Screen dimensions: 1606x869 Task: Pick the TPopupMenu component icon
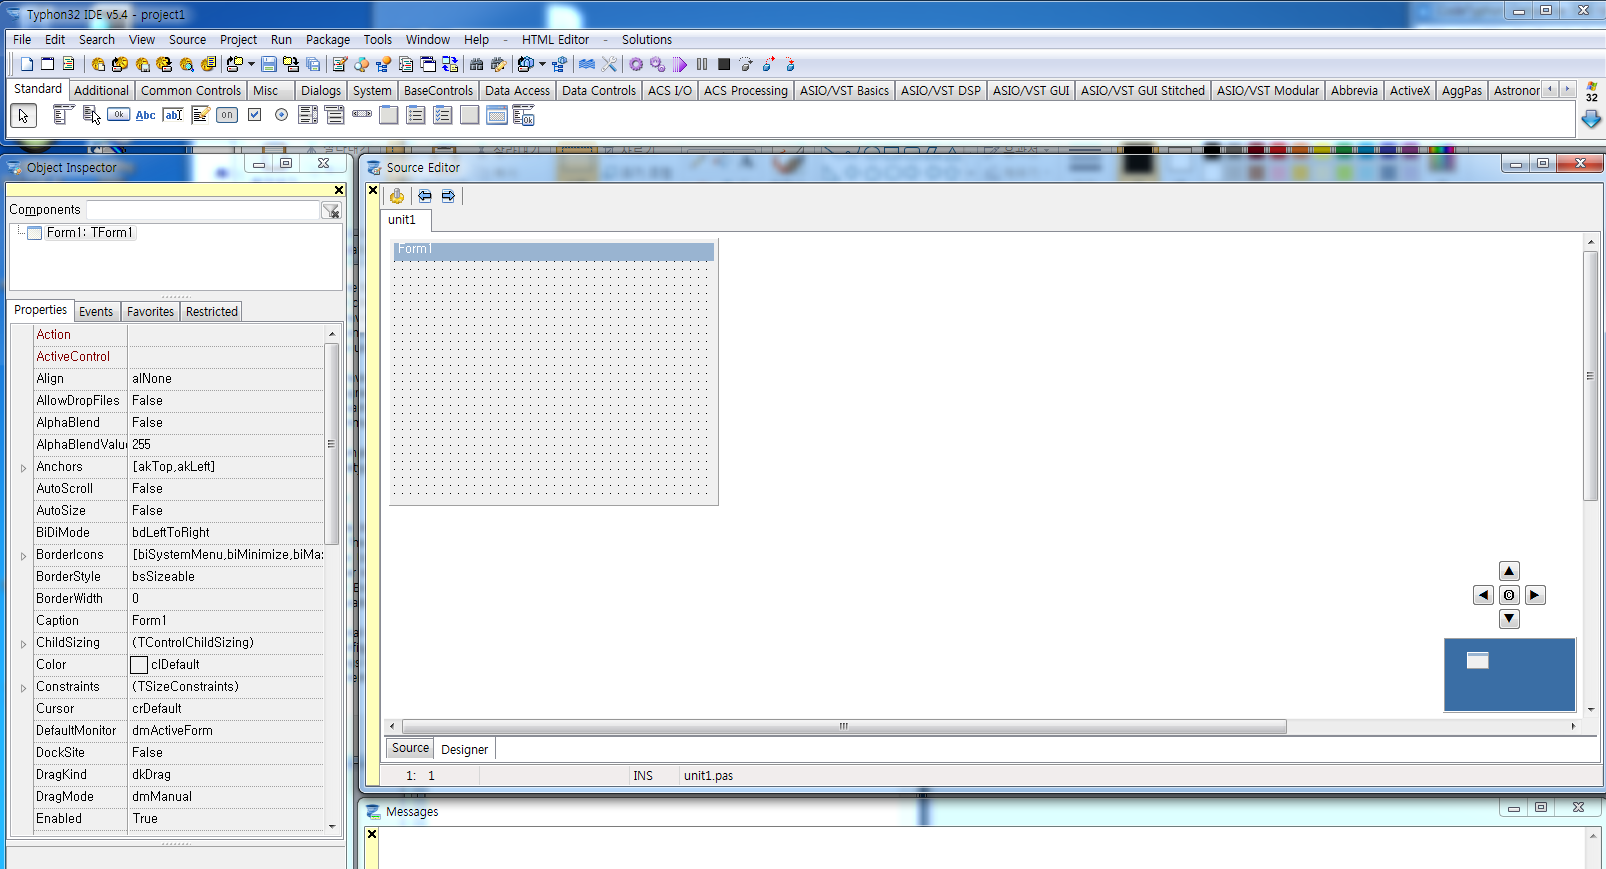click(91, 115)
